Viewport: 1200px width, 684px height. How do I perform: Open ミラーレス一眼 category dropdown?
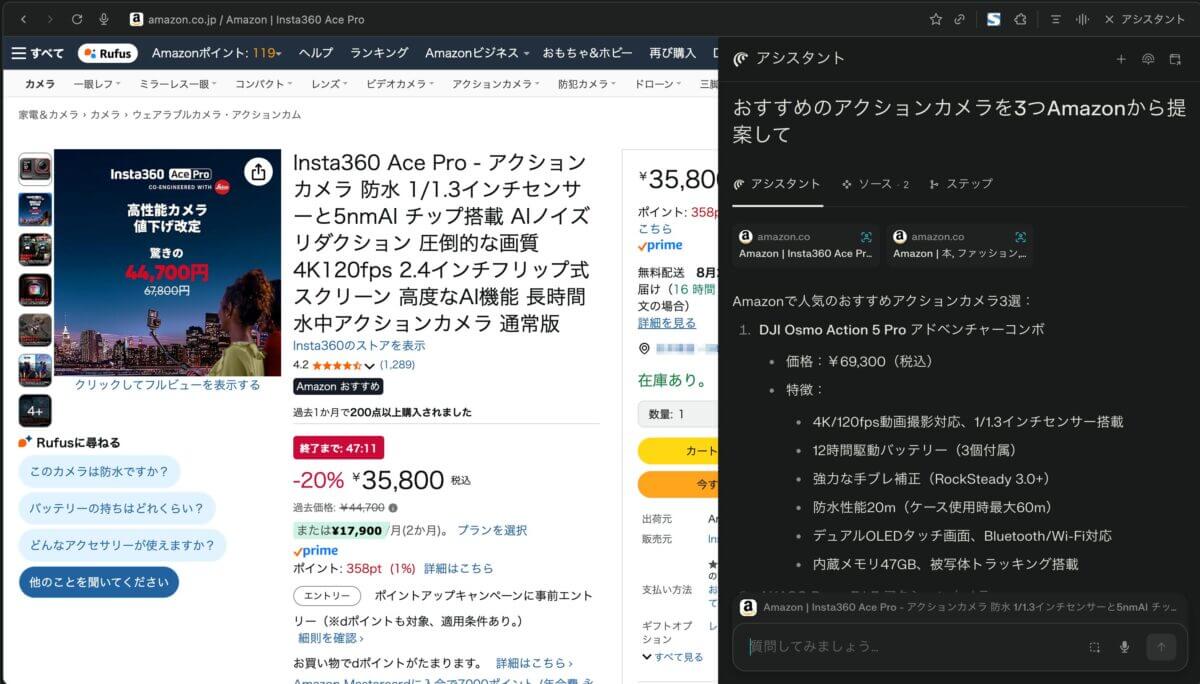178,84
